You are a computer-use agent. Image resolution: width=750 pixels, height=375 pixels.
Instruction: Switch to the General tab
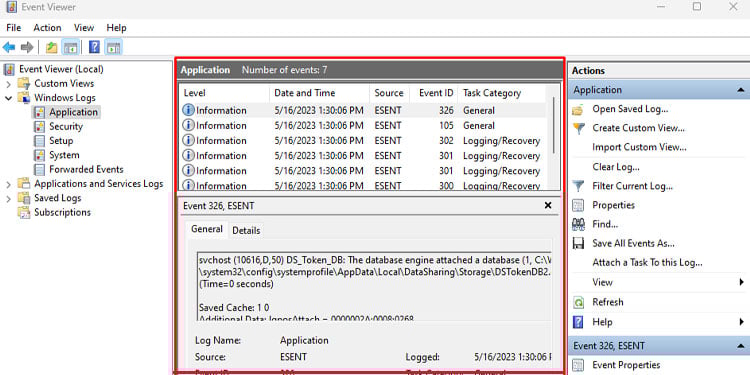[207, 230]
